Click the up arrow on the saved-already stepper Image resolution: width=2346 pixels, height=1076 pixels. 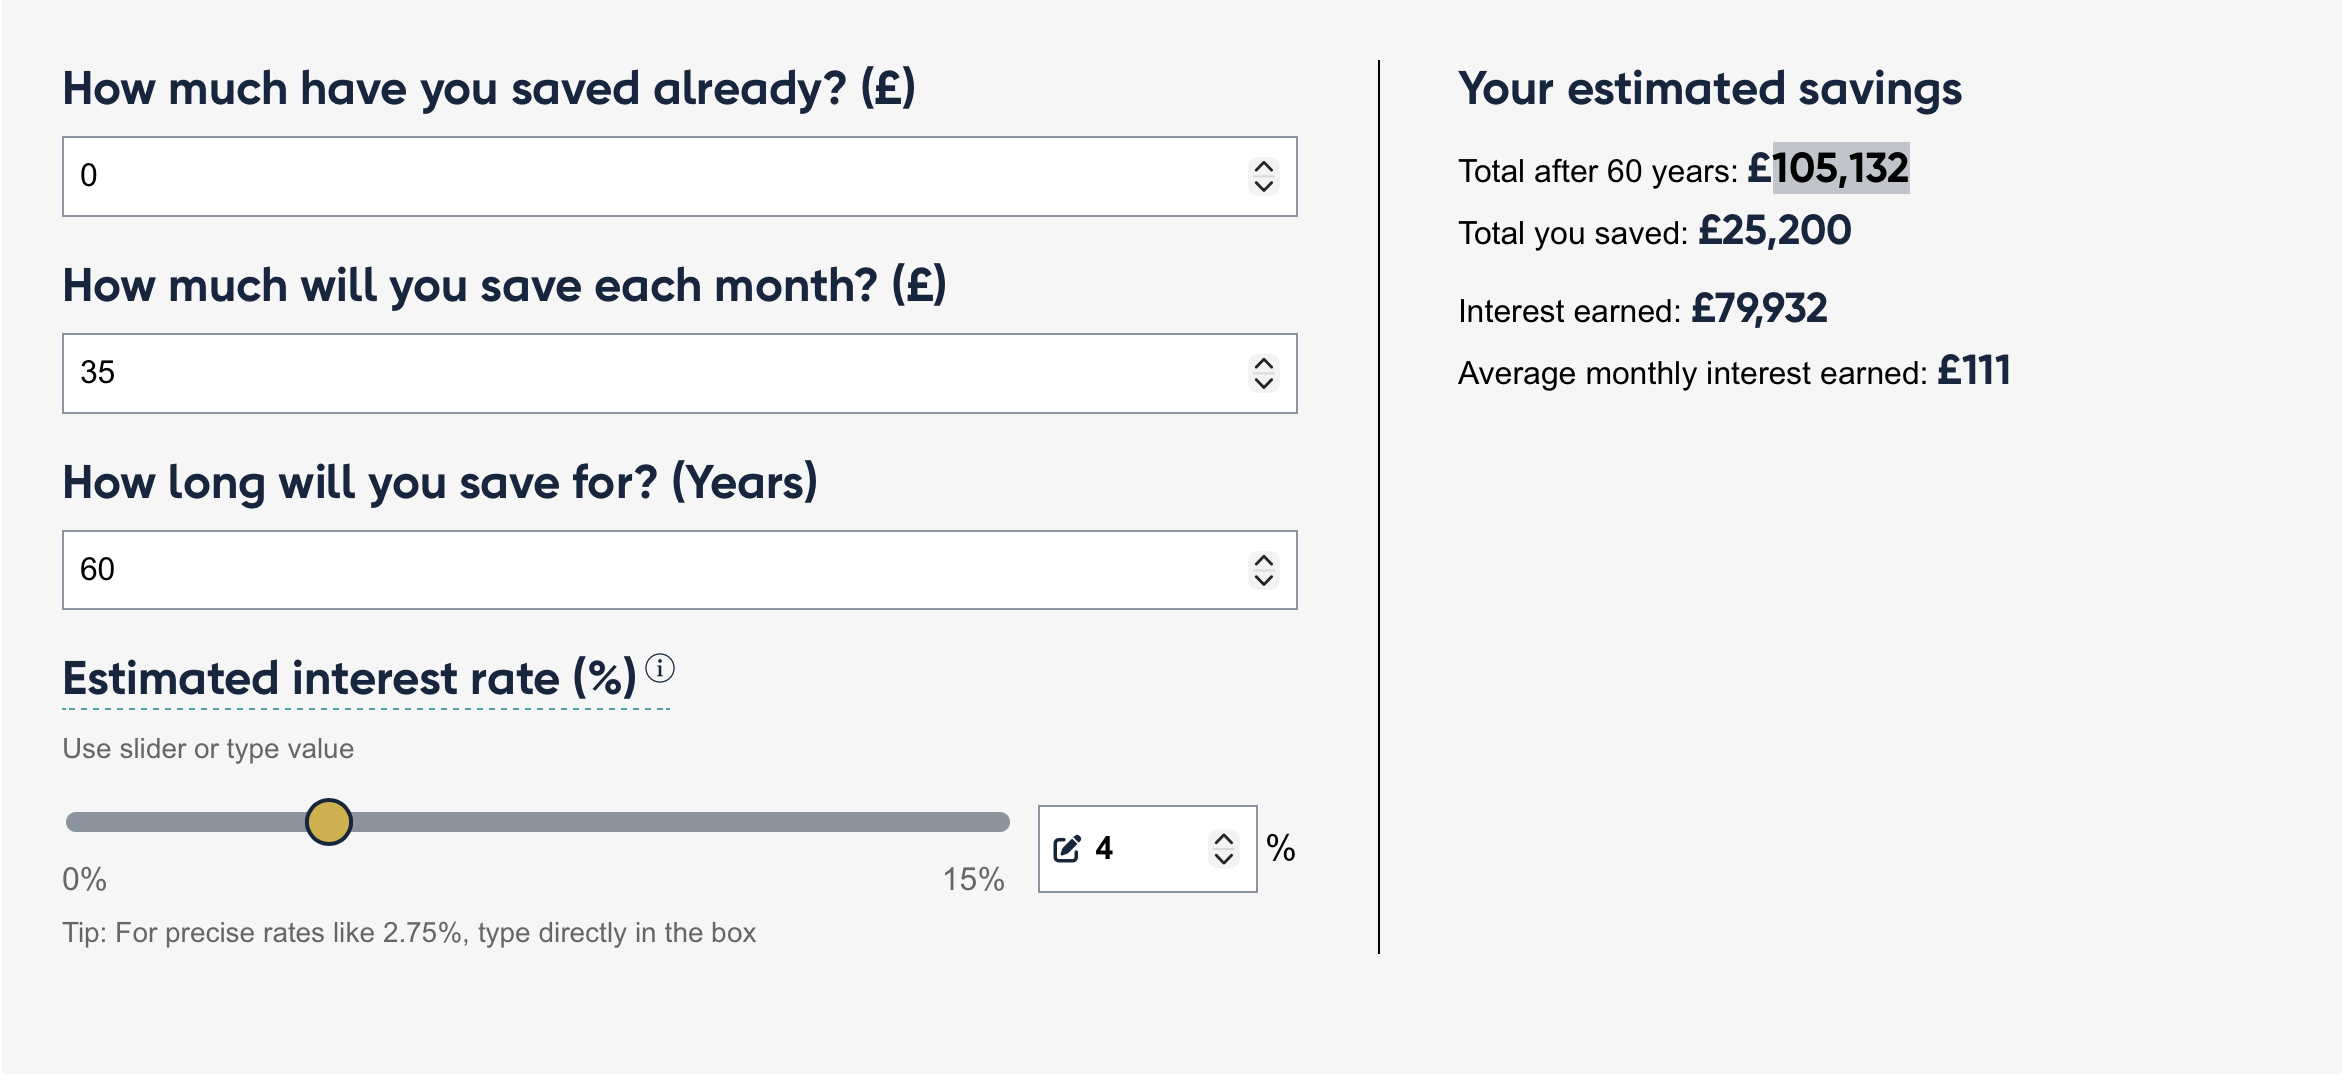(x=1263, y=166)
